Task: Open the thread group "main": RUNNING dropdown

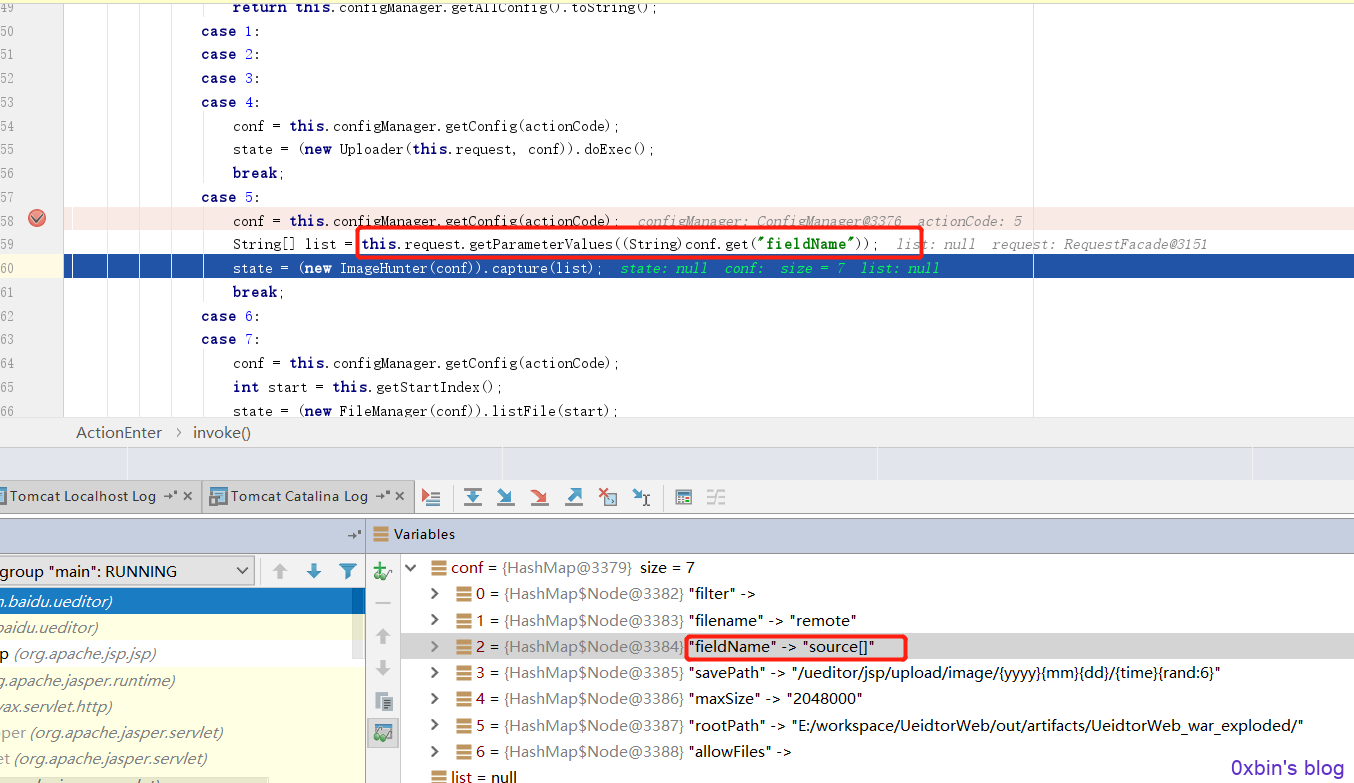Action: [x=126, y=571]
